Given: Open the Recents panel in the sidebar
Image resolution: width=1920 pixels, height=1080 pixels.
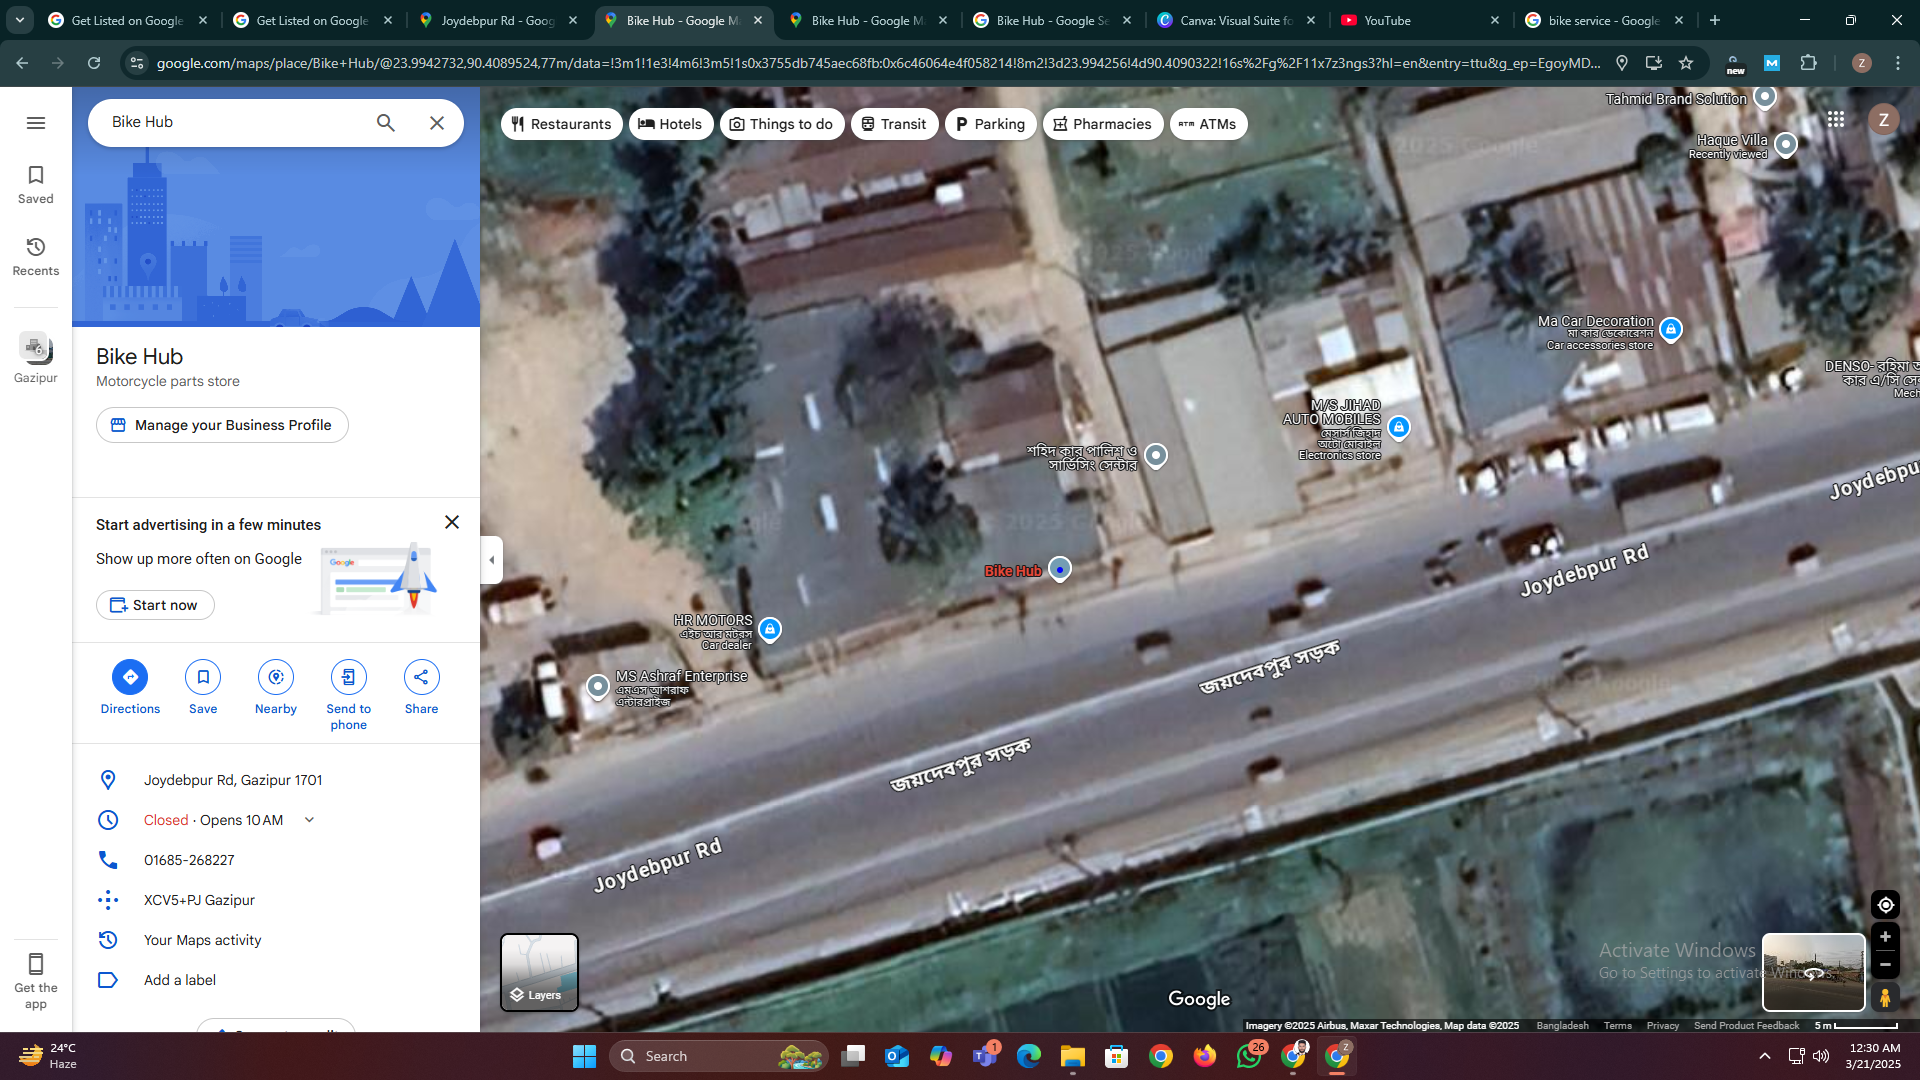Looking at the screenshot, I should point(35,255).
